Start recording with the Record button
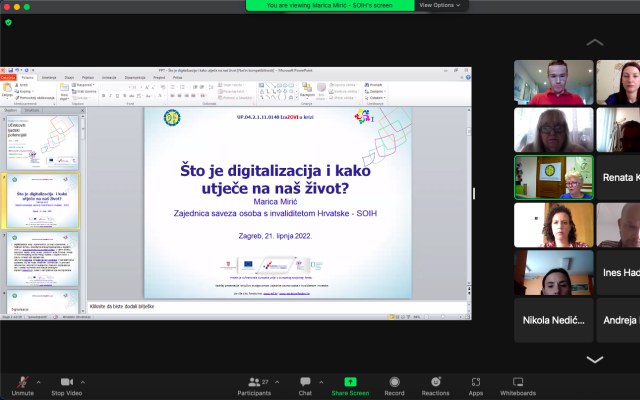Screen dimensions: 640x400 coord(394,386)
